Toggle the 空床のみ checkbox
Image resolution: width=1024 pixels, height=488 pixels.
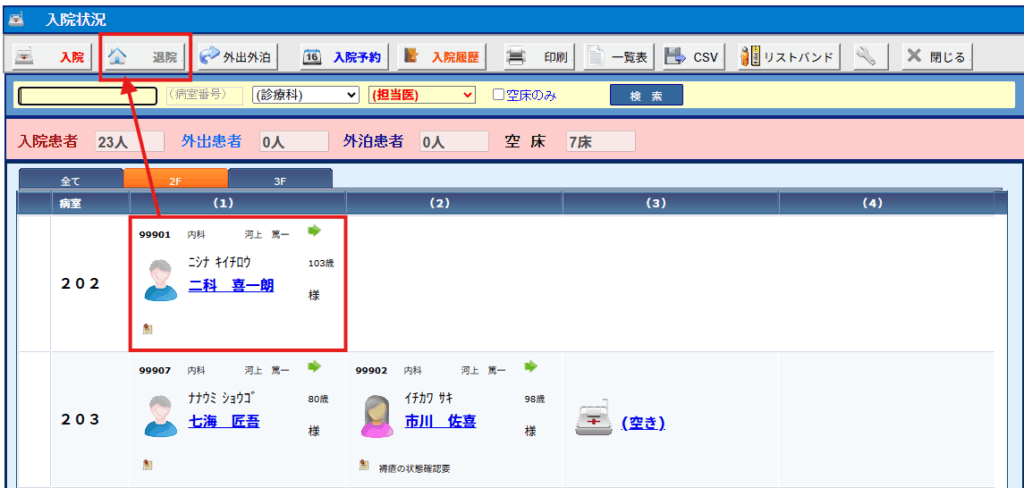[x=499, y=95]
